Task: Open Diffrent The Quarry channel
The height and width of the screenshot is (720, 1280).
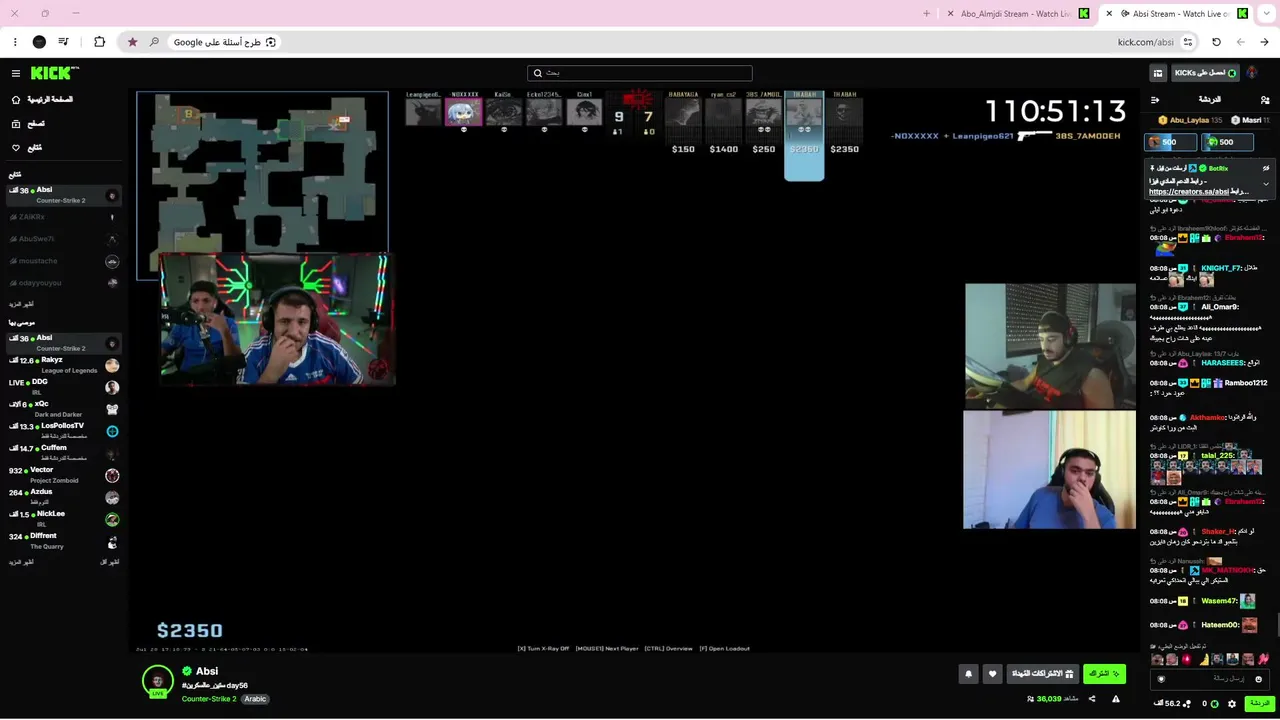Action: [64, 541]
